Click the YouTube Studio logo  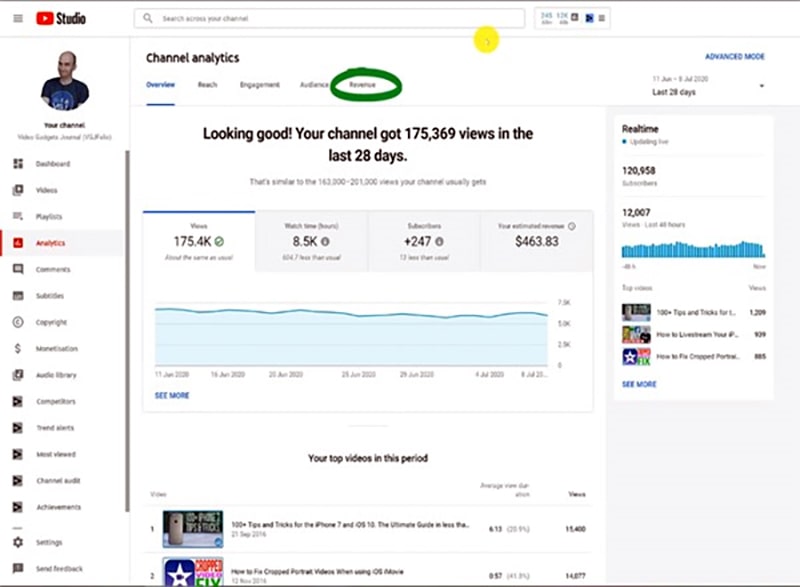pos(61,18)
